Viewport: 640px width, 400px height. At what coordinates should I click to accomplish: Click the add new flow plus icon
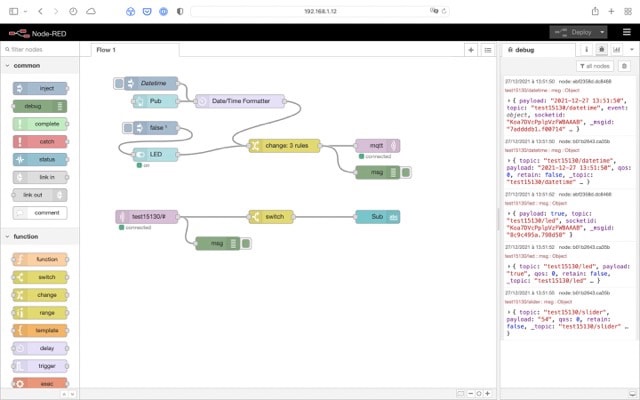(x=471, y=49)
